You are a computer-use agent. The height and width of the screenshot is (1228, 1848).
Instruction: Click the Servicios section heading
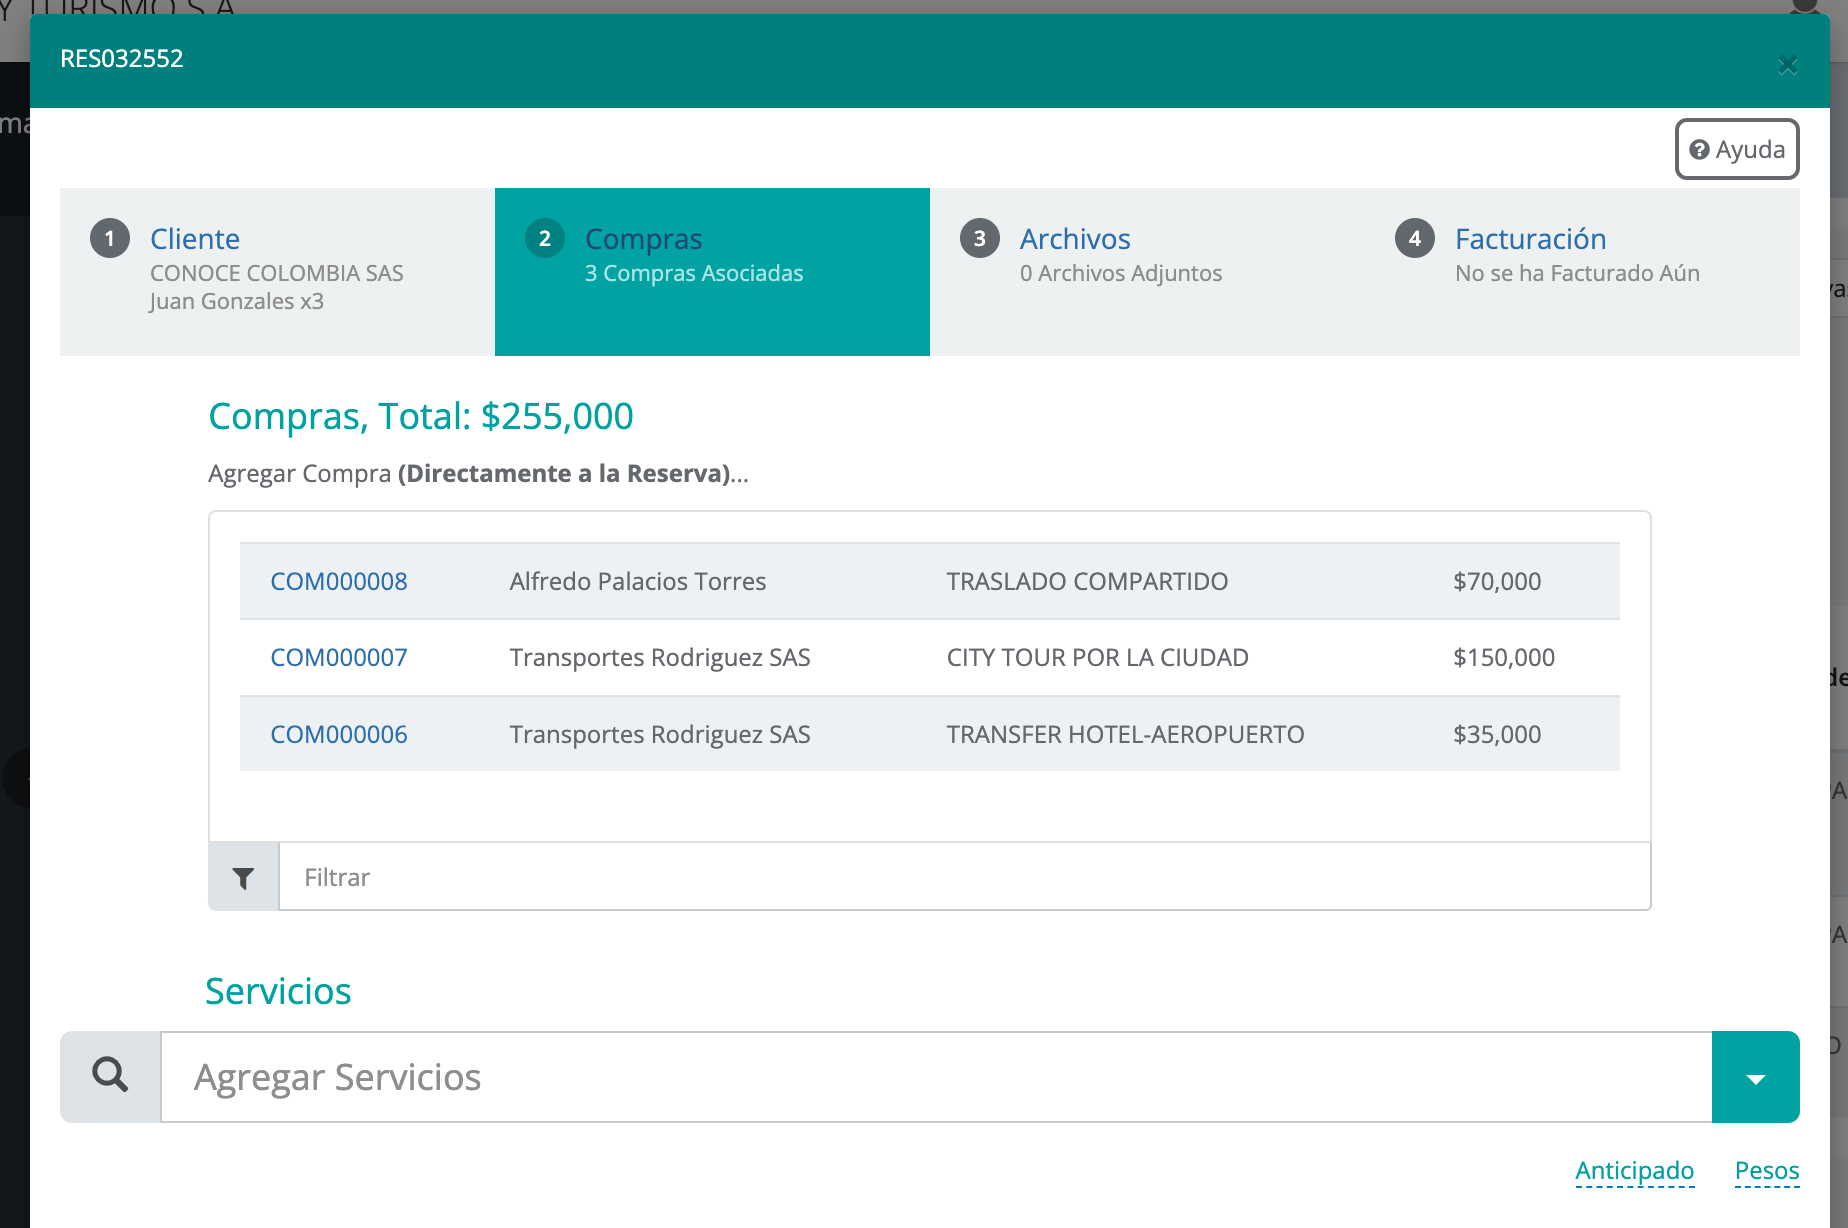[x=278, y=991]
